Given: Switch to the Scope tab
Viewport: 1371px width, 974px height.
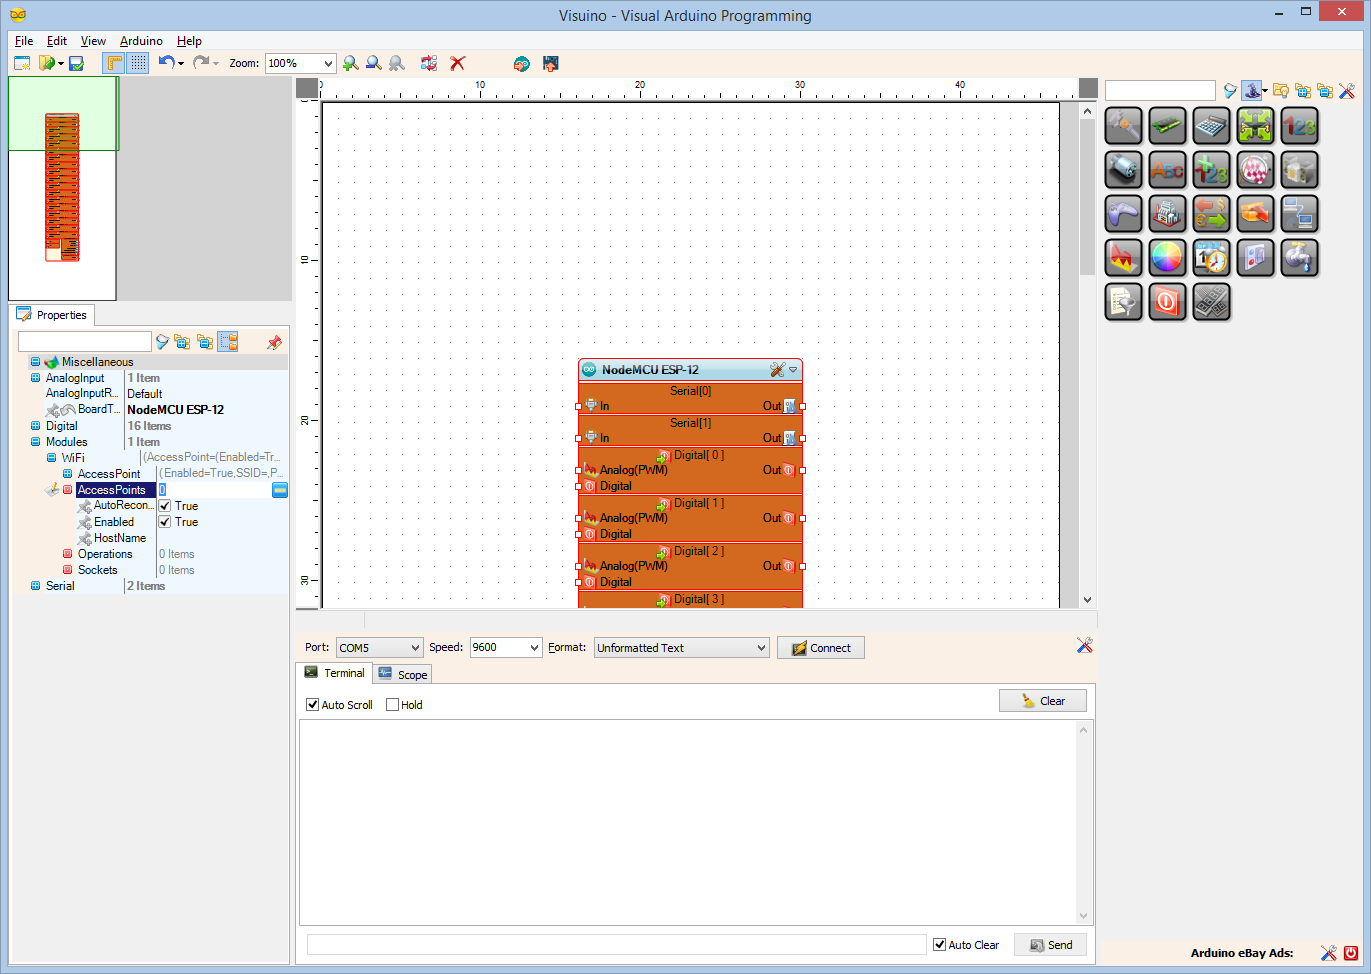Looking at the screenshot, I should click(x=403, y=675).
